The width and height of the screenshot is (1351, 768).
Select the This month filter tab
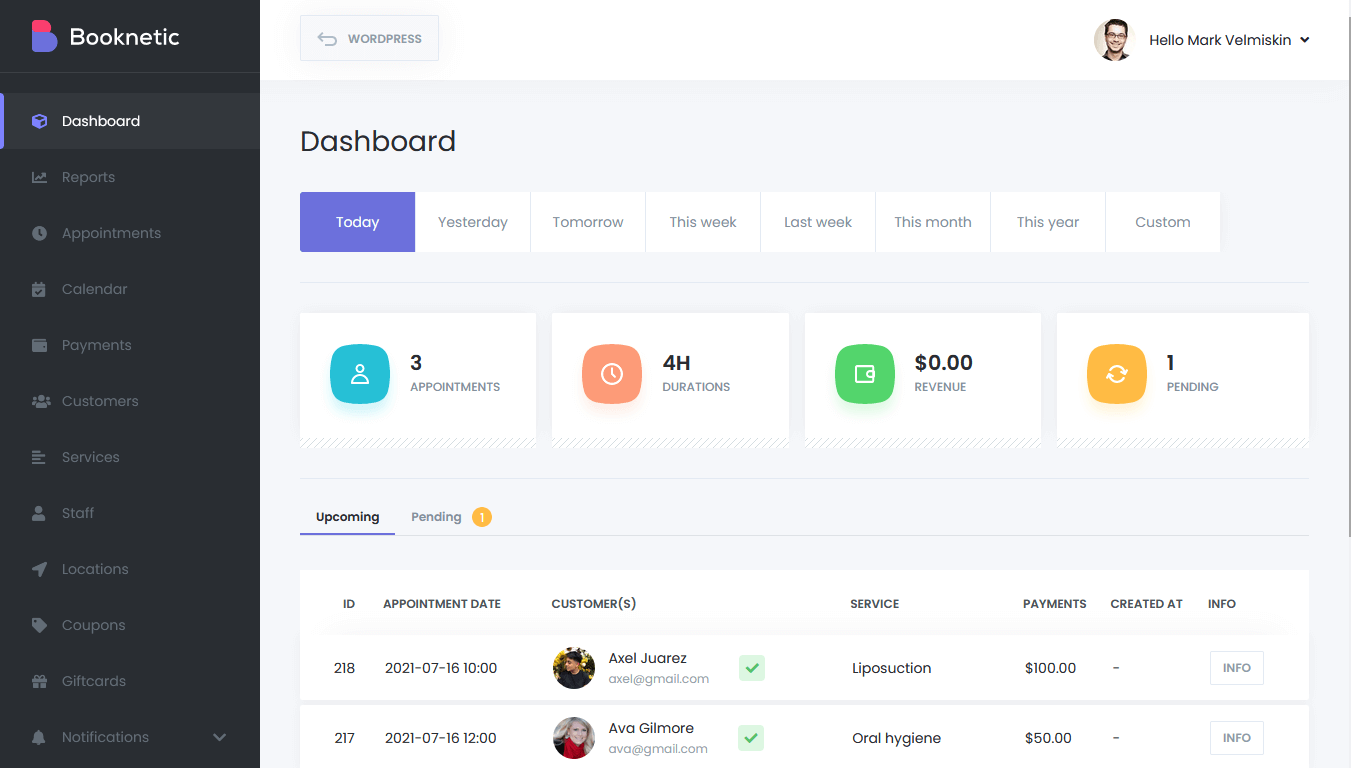click(x=932, y=221)
